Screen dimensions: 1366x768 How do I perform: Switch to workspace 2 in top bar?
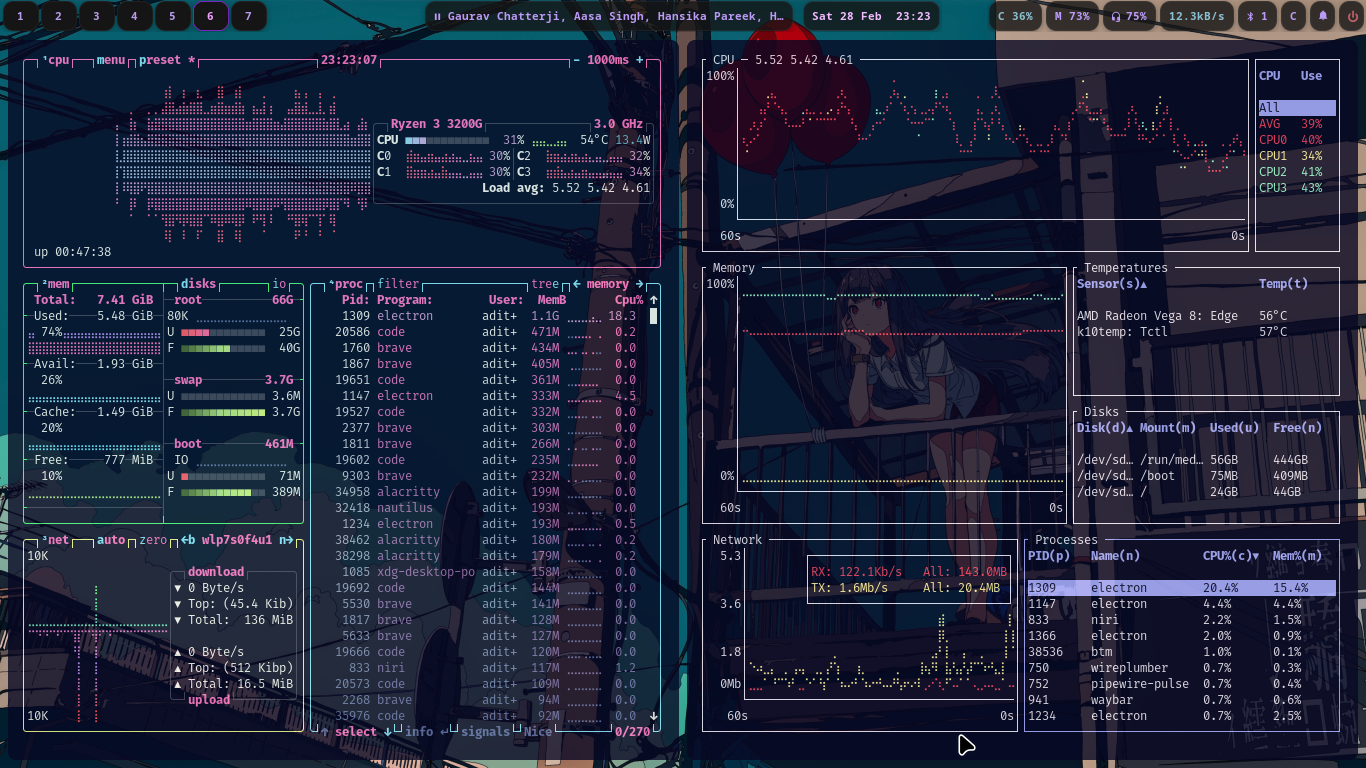[59, 16]
